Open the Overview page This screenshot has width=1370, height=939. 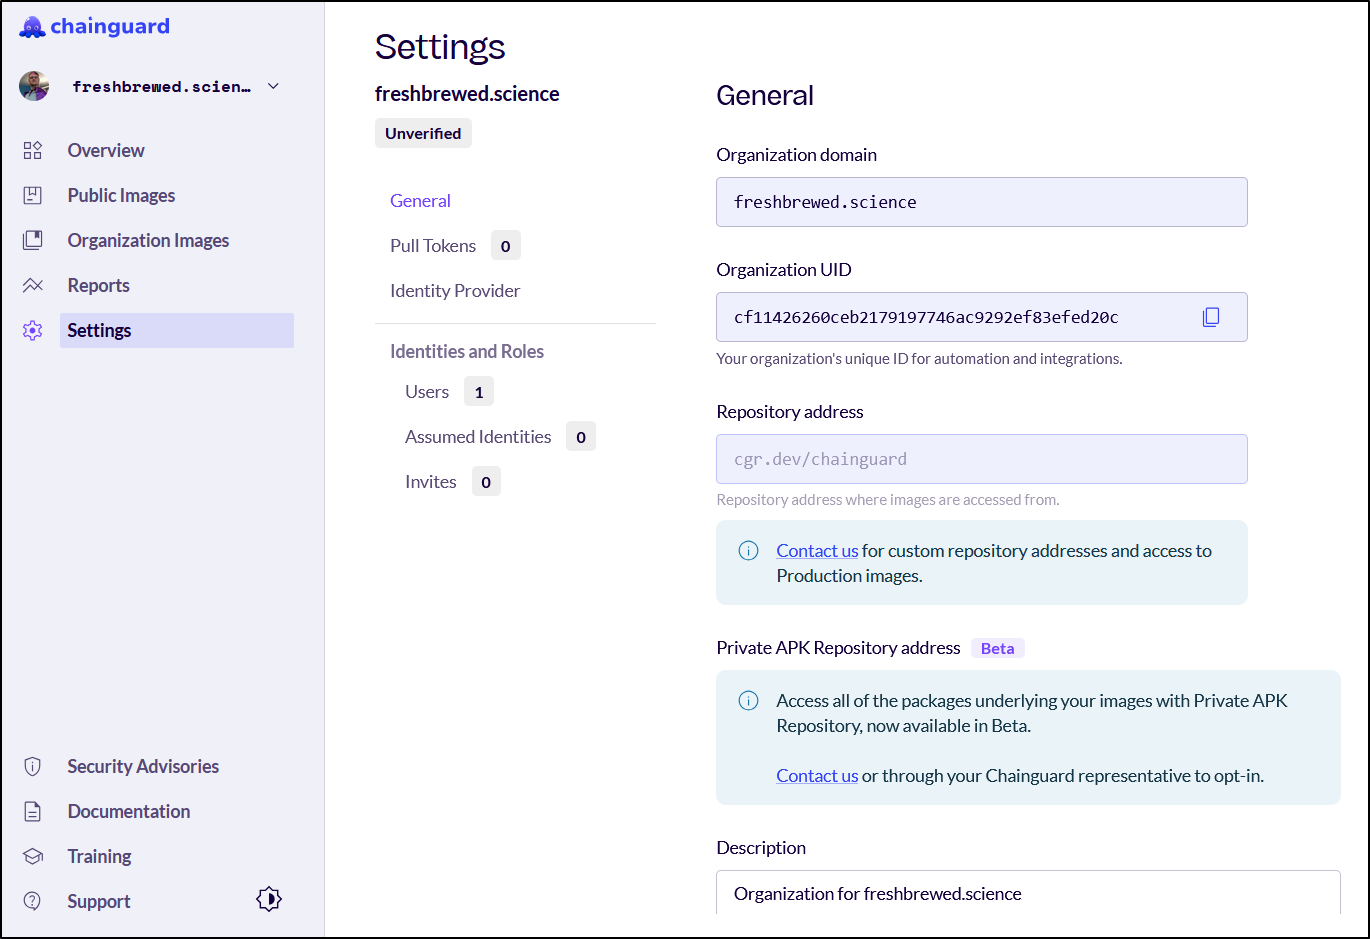(106, 150)
